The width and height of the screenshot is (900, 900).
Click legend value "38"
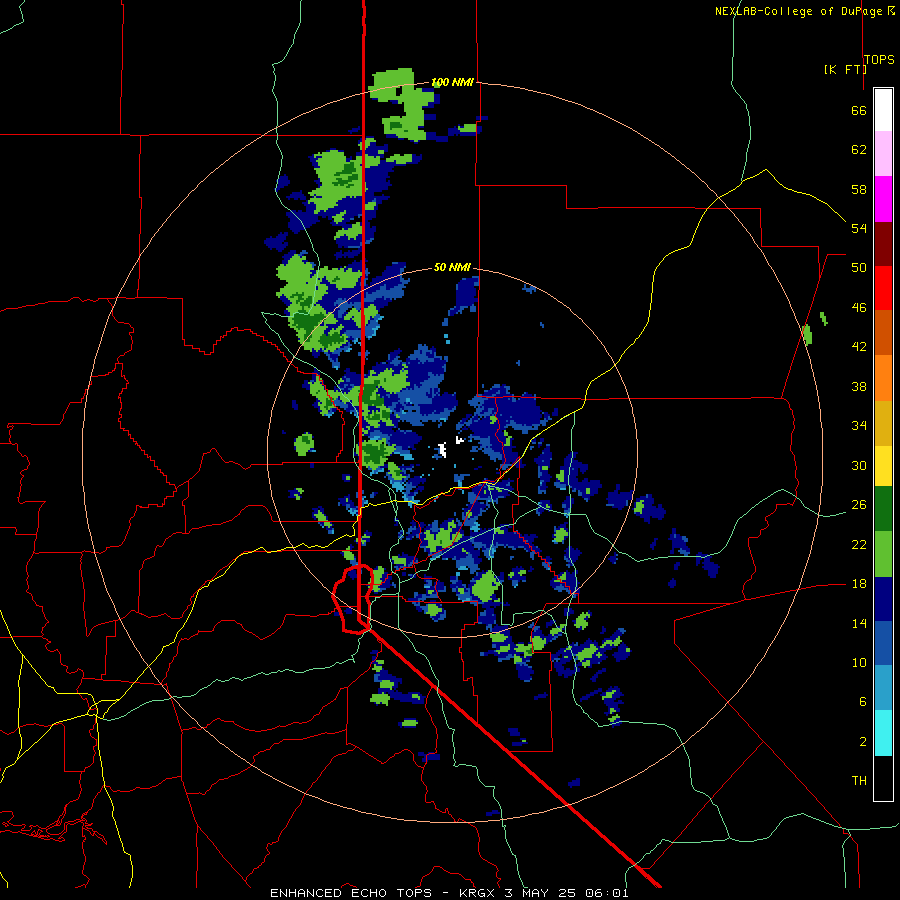point(859,386)
